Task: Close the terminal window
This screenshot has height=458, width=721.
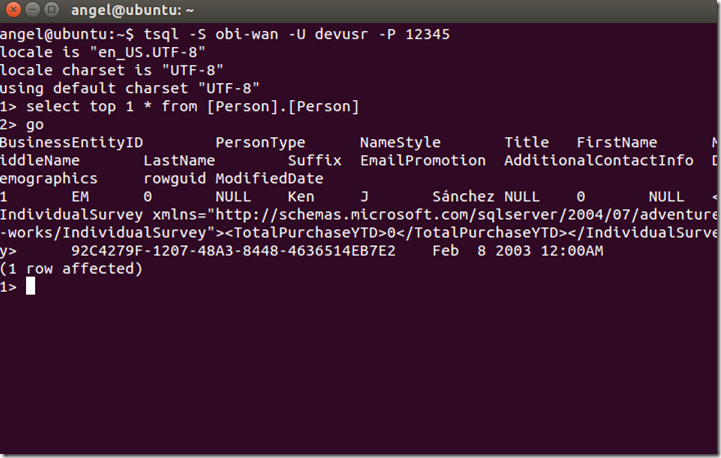Action: pos(13,11)
